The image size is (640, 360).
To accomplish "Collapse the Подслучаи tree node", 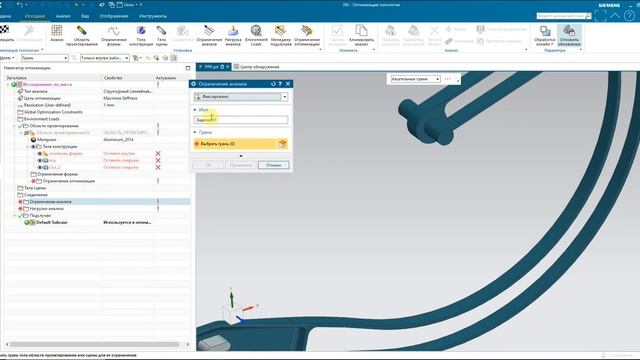I will click(15, 216).
